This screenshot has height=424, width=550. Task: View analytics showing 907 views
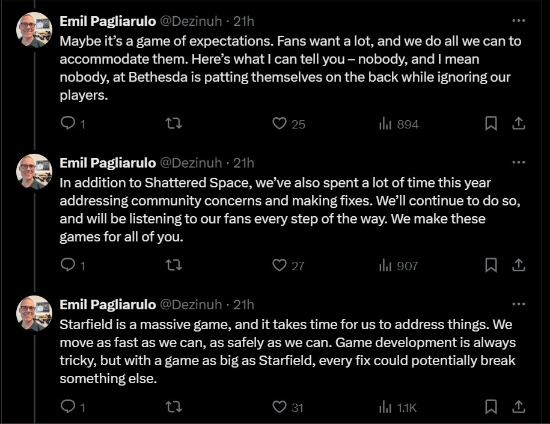[398, 266]
